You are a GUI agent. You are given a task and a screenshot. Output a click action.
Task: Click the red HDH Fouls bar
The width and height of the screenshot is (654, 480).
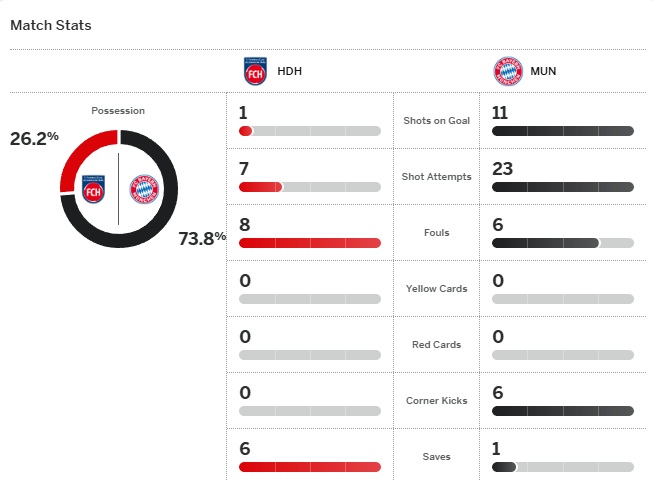[310, 243]
